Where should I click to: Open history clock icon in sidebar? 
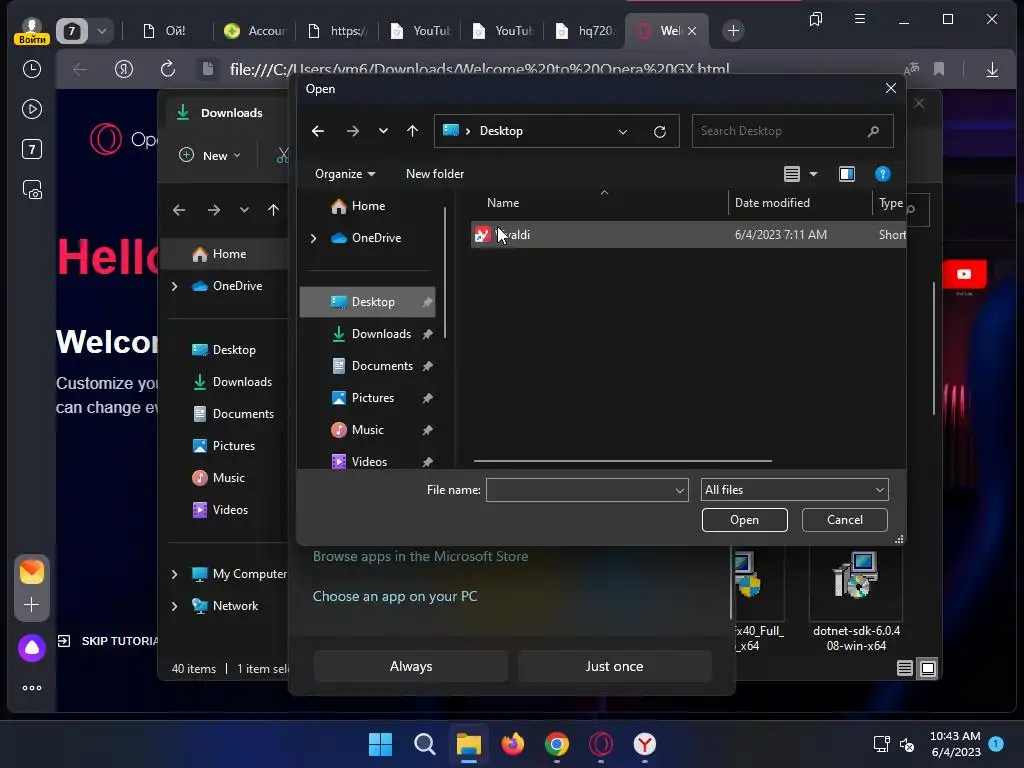pos(32,69)
